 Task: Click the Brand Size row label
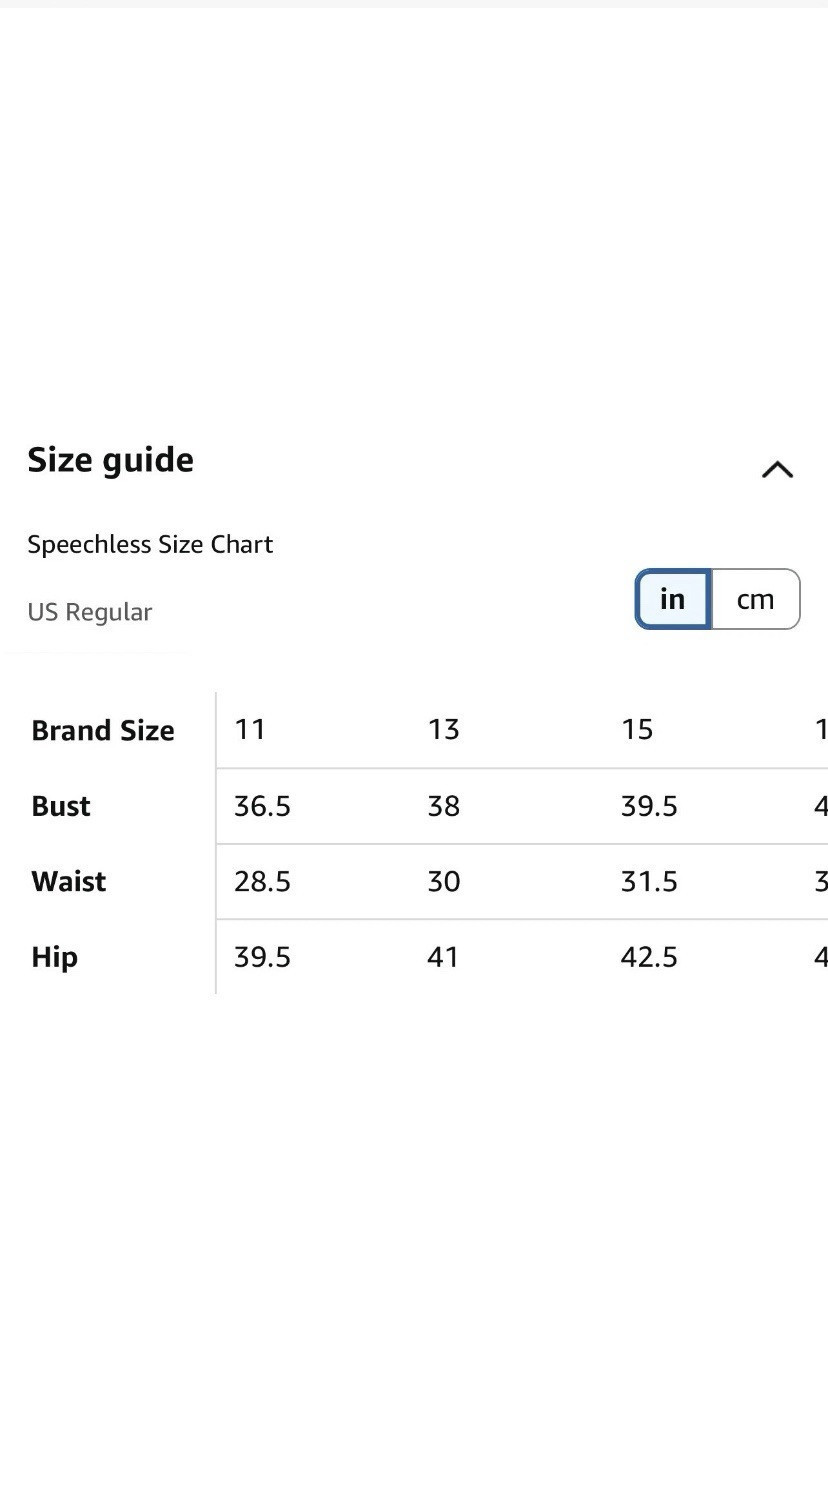point(103,731)
